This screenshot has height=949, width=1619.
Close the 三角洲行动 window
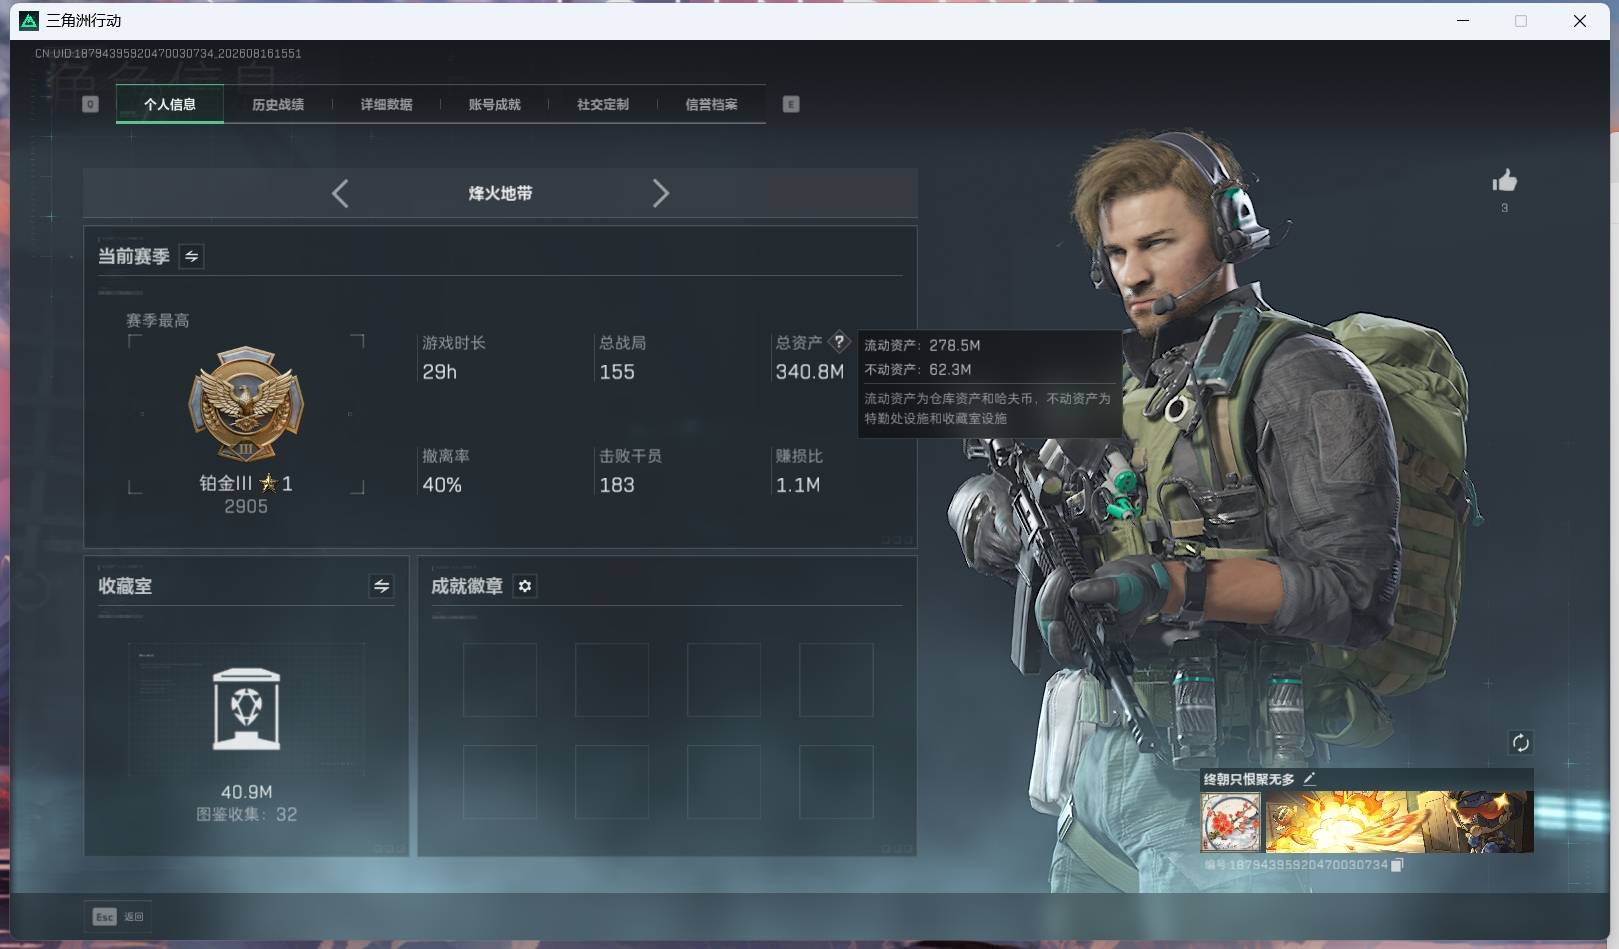[1580, 20]
